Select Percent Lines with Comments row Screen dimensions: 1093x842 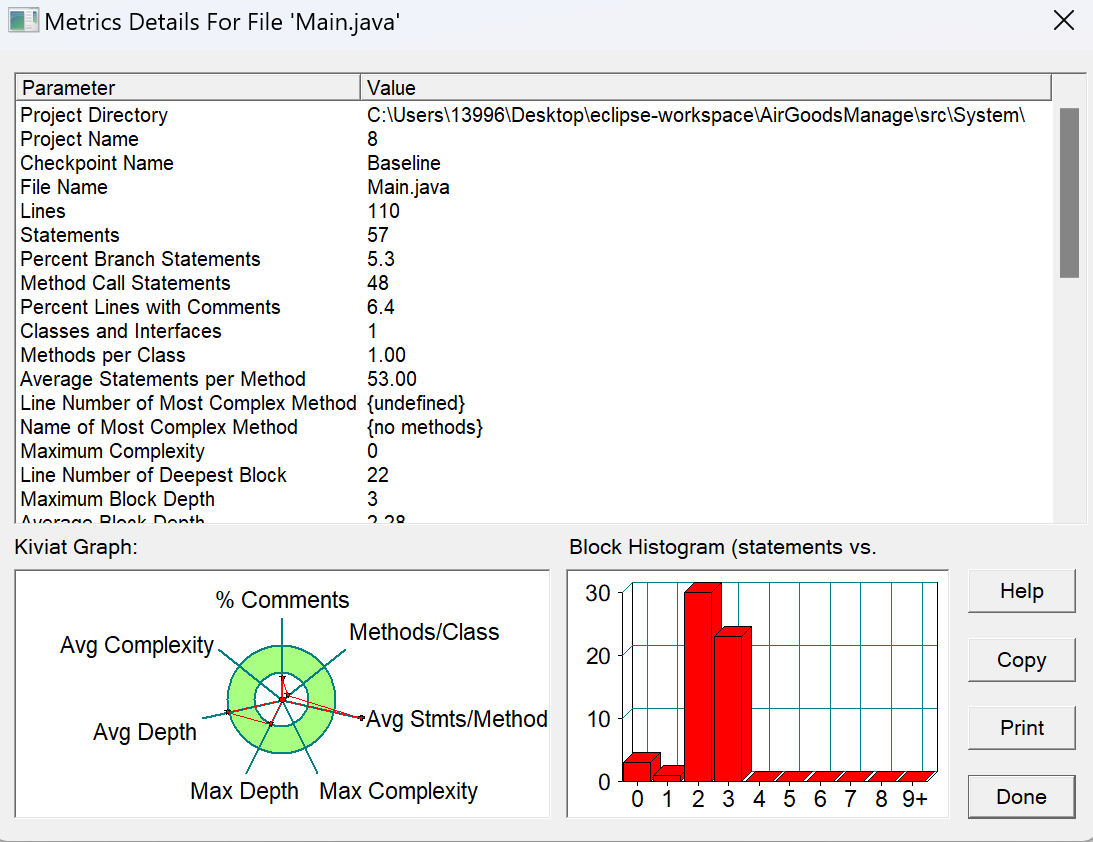(533, 307)
